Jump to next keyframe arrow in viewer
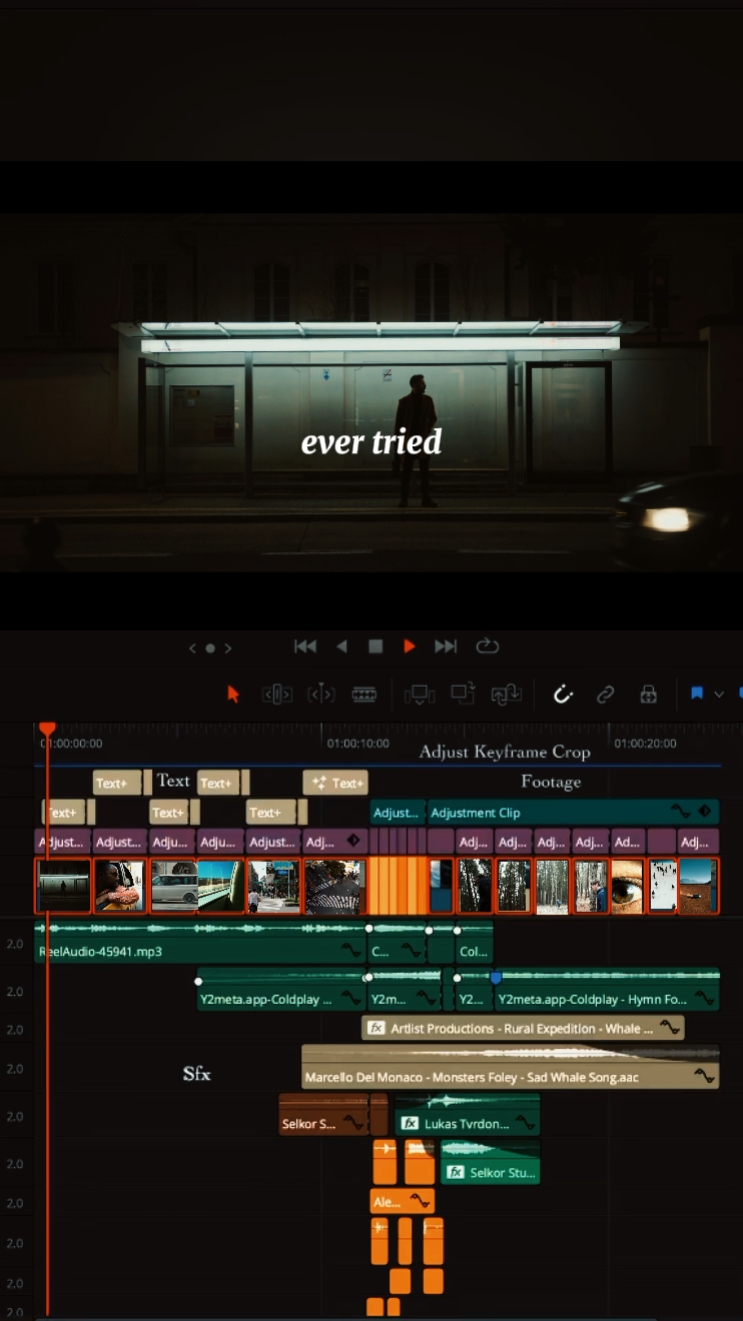 228,648
